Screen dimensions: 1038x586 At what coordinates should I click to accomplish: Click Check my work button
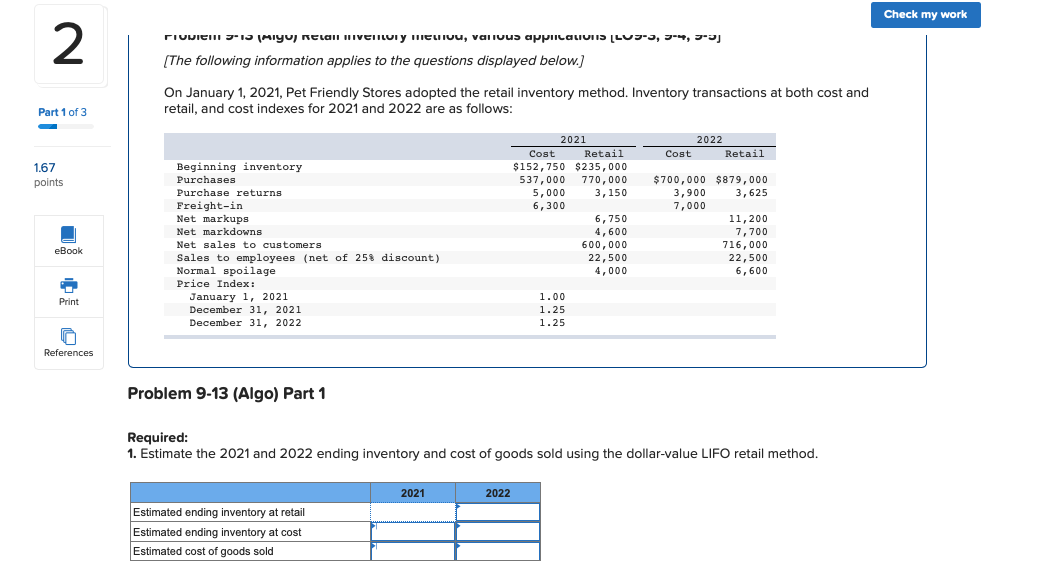(x=925, y=15)
